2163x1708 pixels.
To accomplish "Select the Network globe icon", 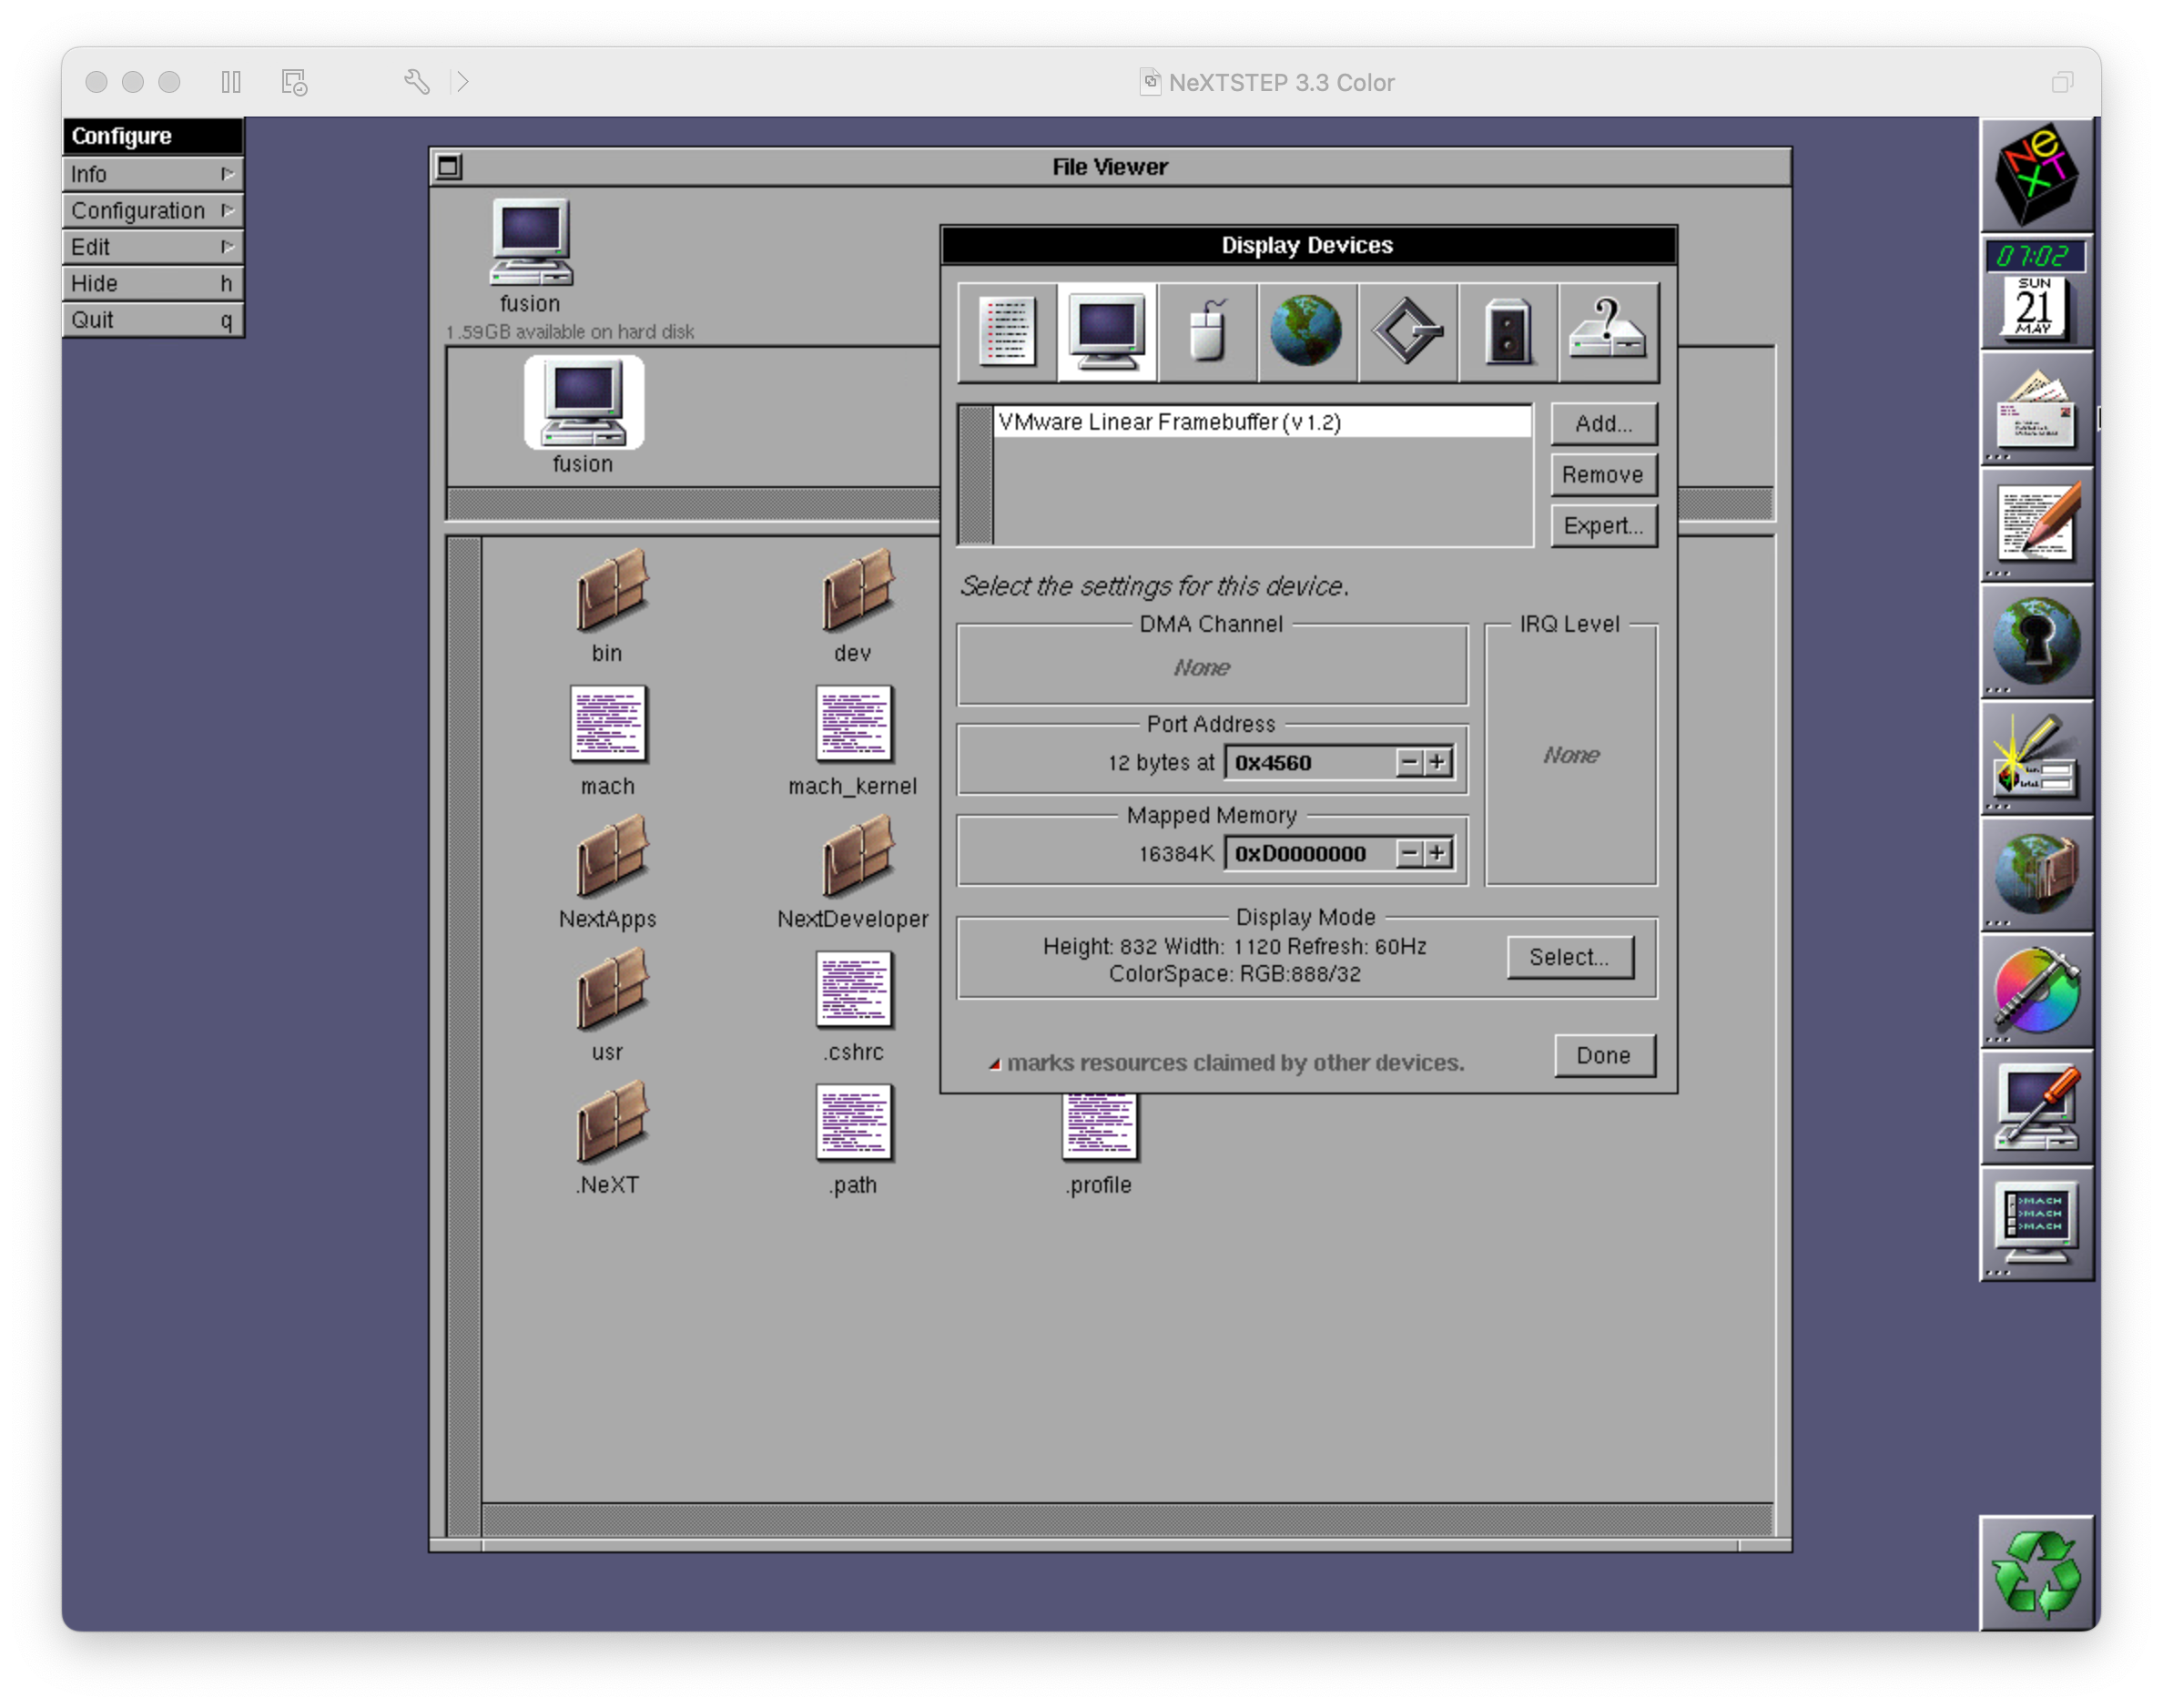I will (1306, 332).
